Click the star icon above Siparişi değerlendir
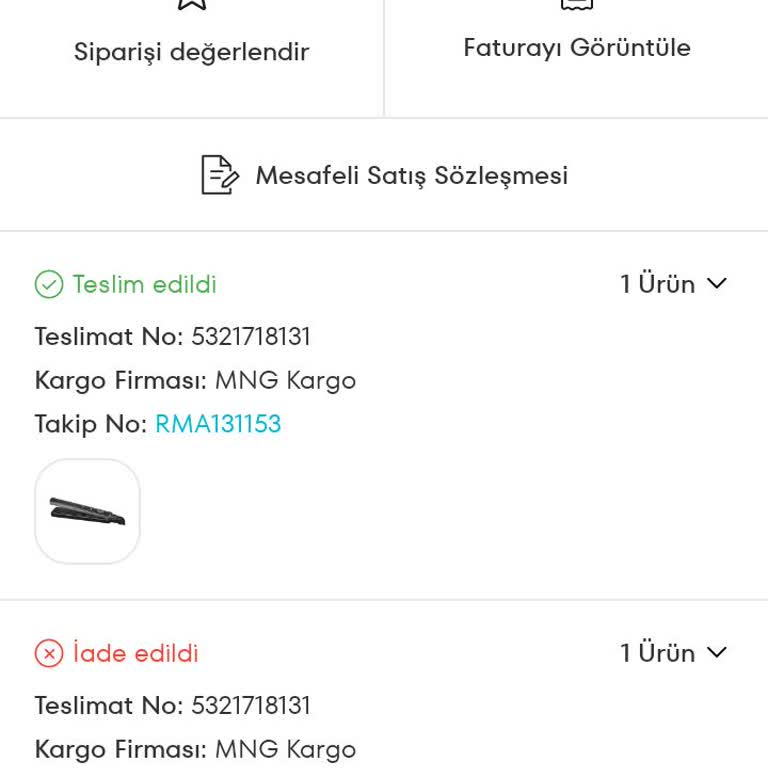 point(191,3)
